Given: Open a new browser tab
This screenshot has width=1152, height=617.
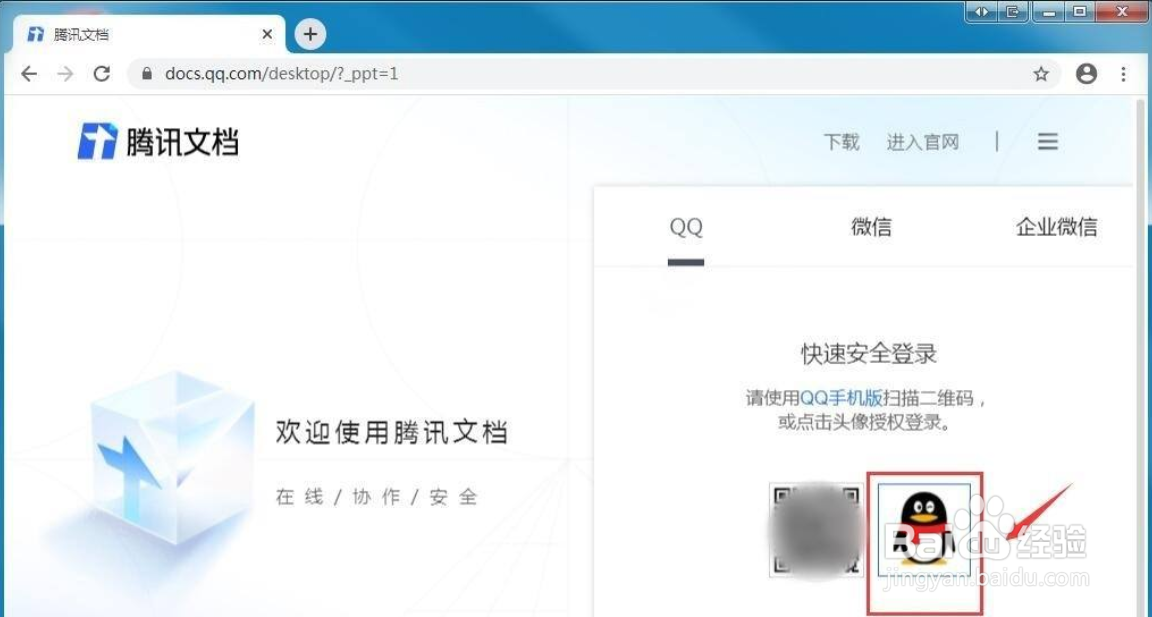Looking at the screenshot, I should pyautogui.click(x=310, y=34).
